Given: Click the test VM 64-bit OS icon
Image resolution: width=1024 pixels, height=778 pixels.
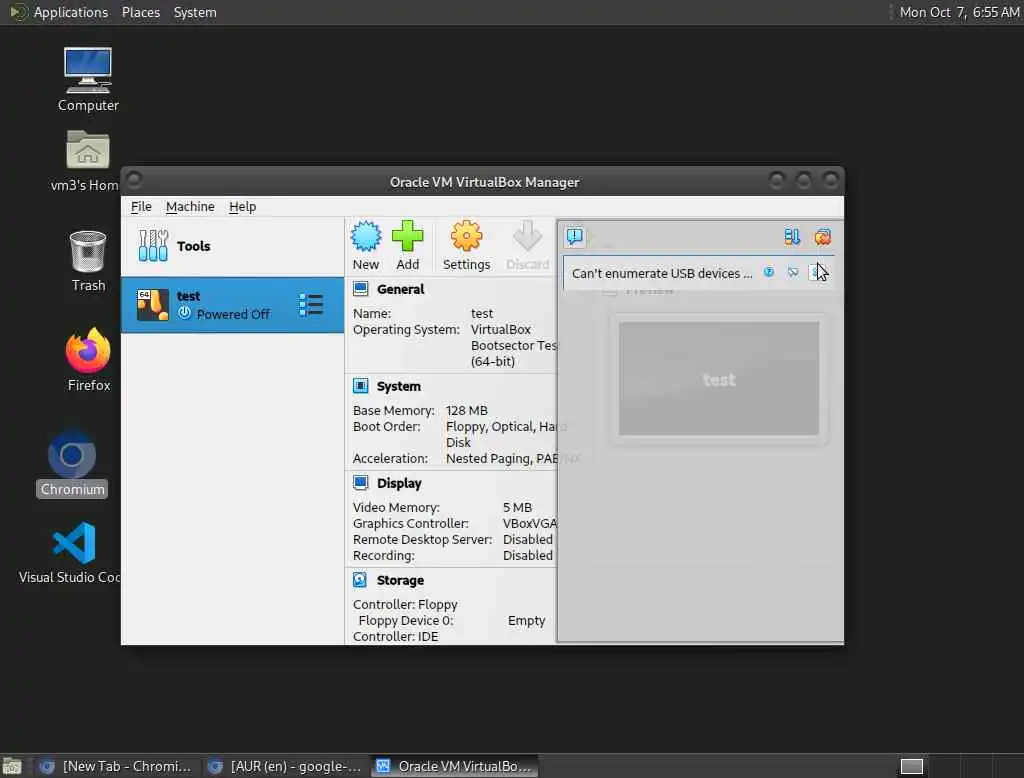Looking at the screenshot, I should coord(153,305).
